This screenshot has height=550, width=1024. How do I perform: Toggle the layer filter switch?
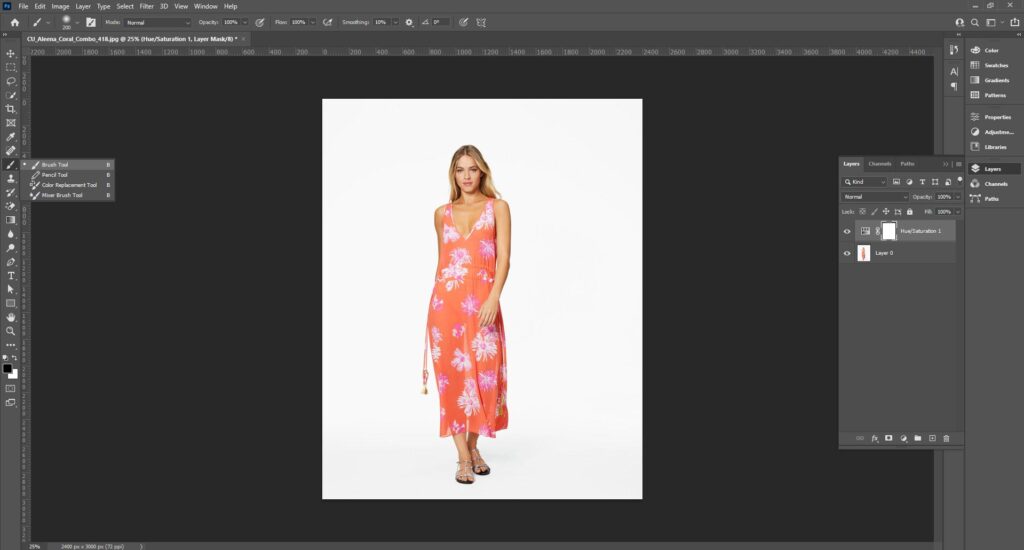(x=960, y=180)
